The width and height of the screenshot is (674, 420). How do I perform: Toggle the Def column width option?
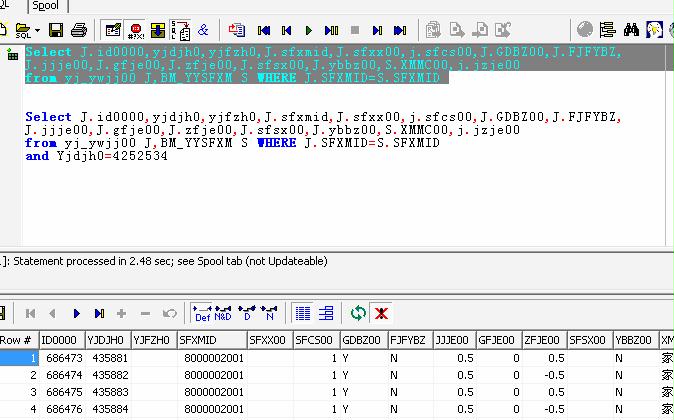(x=202, y=313)
